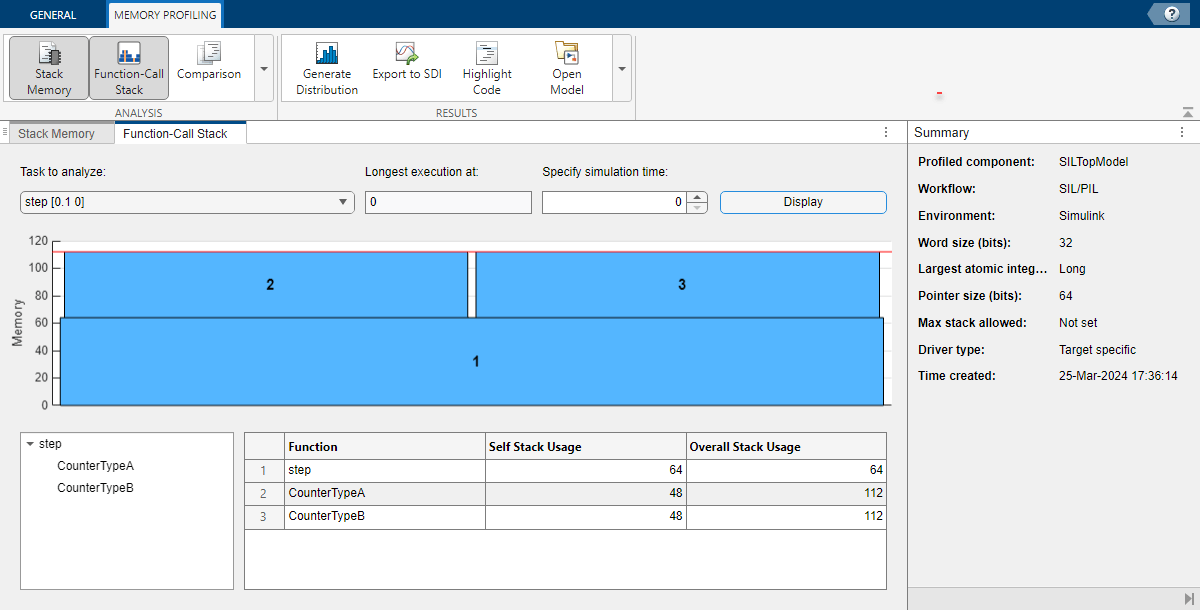Expand the Analysis gallery dropdown arrow

click(x=264, y=69)
